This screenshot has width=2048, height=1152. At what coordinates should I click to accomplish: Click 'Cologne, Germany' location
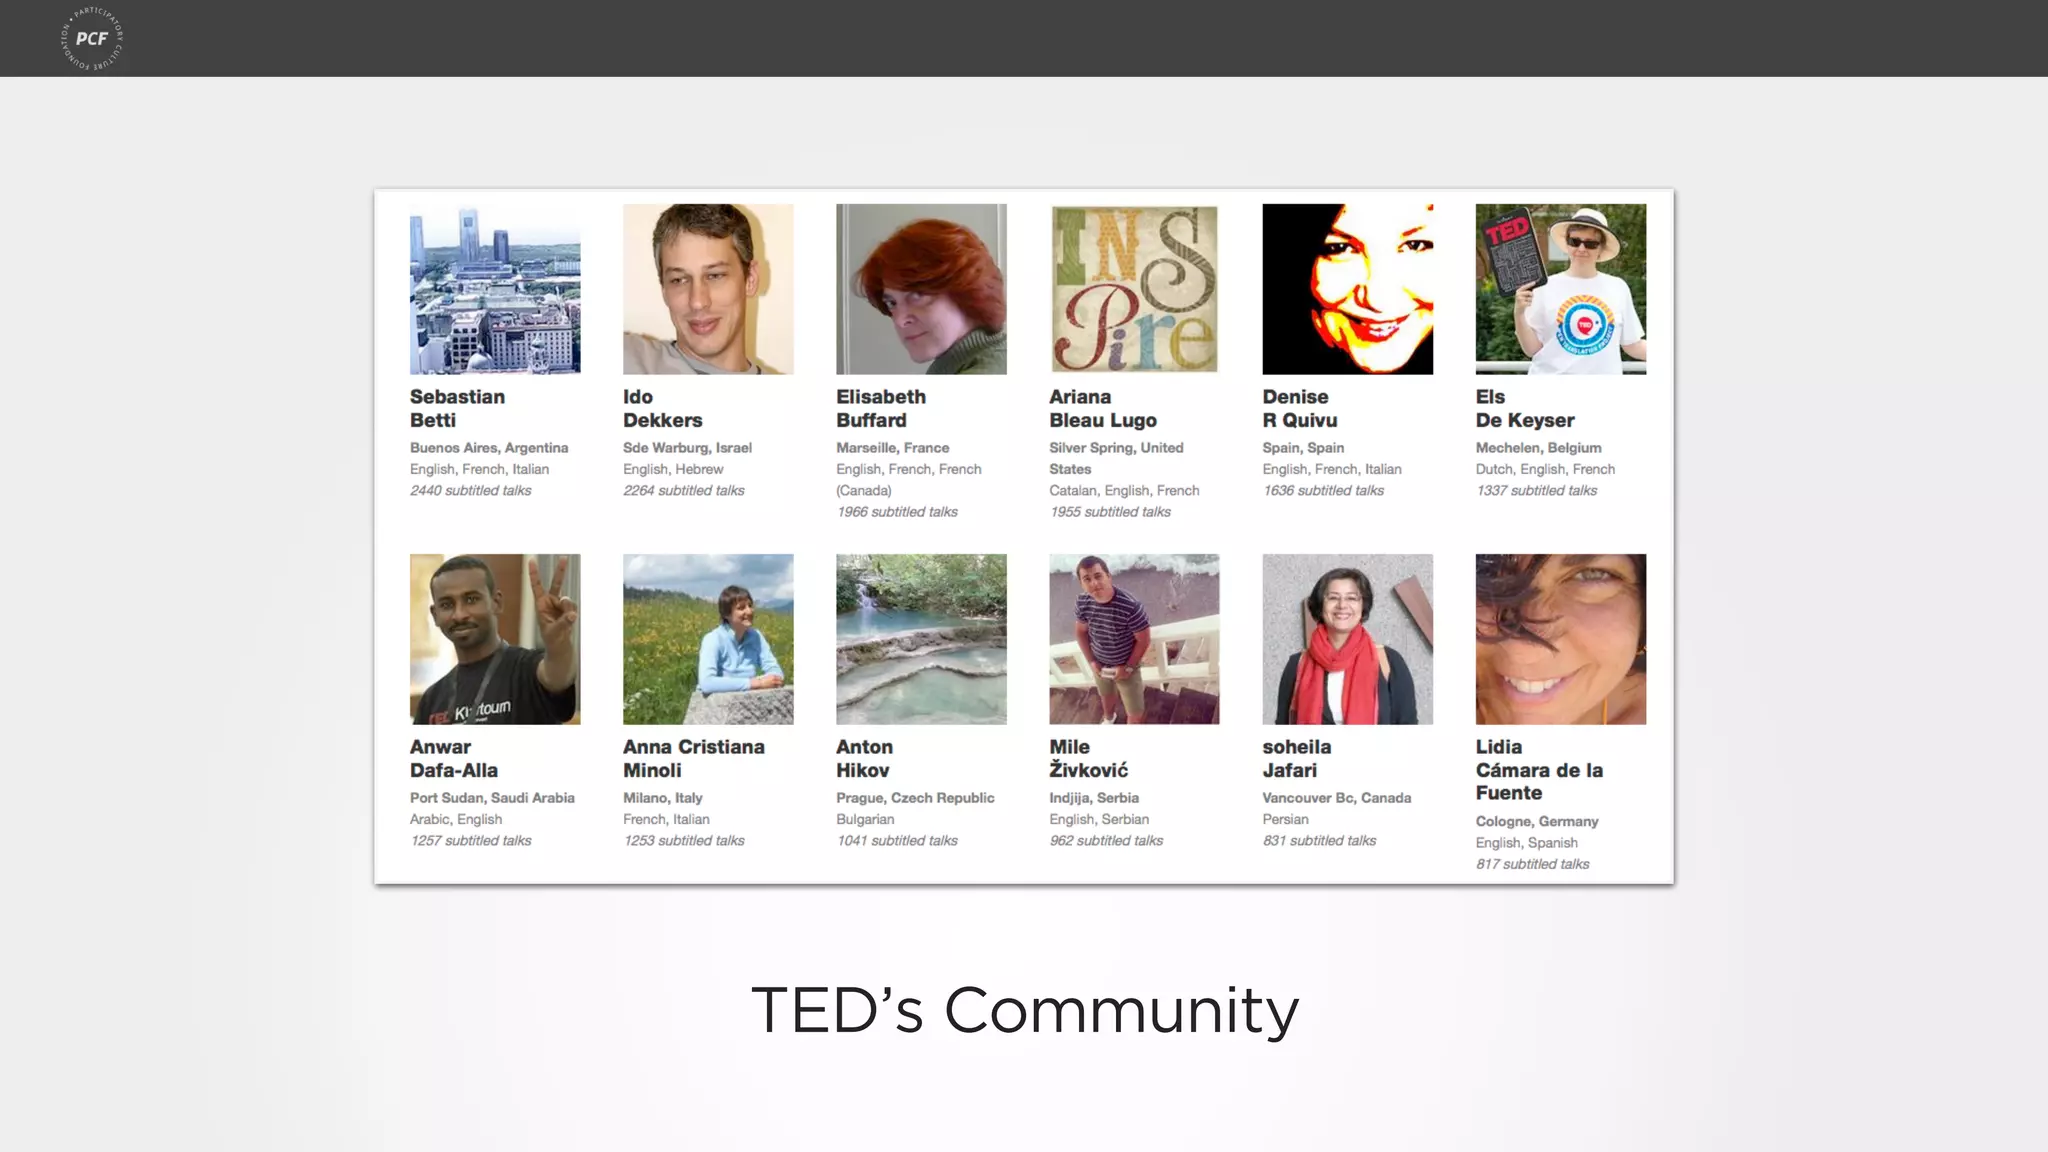click(1537, 820)
